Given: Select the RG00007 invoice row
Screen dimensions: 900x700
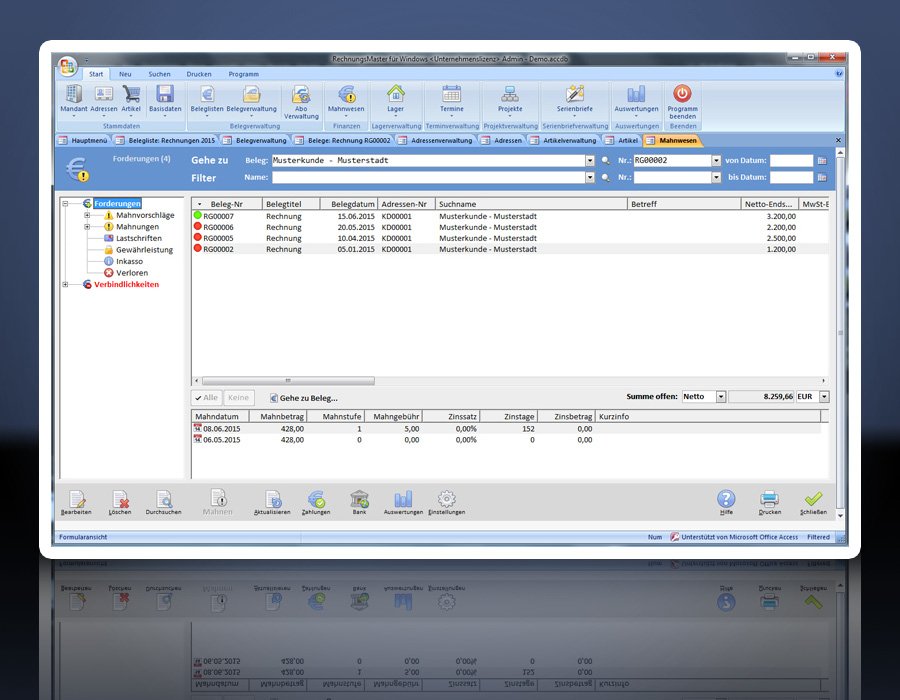Looking at the screenshot, I should [x=510, y=216].
